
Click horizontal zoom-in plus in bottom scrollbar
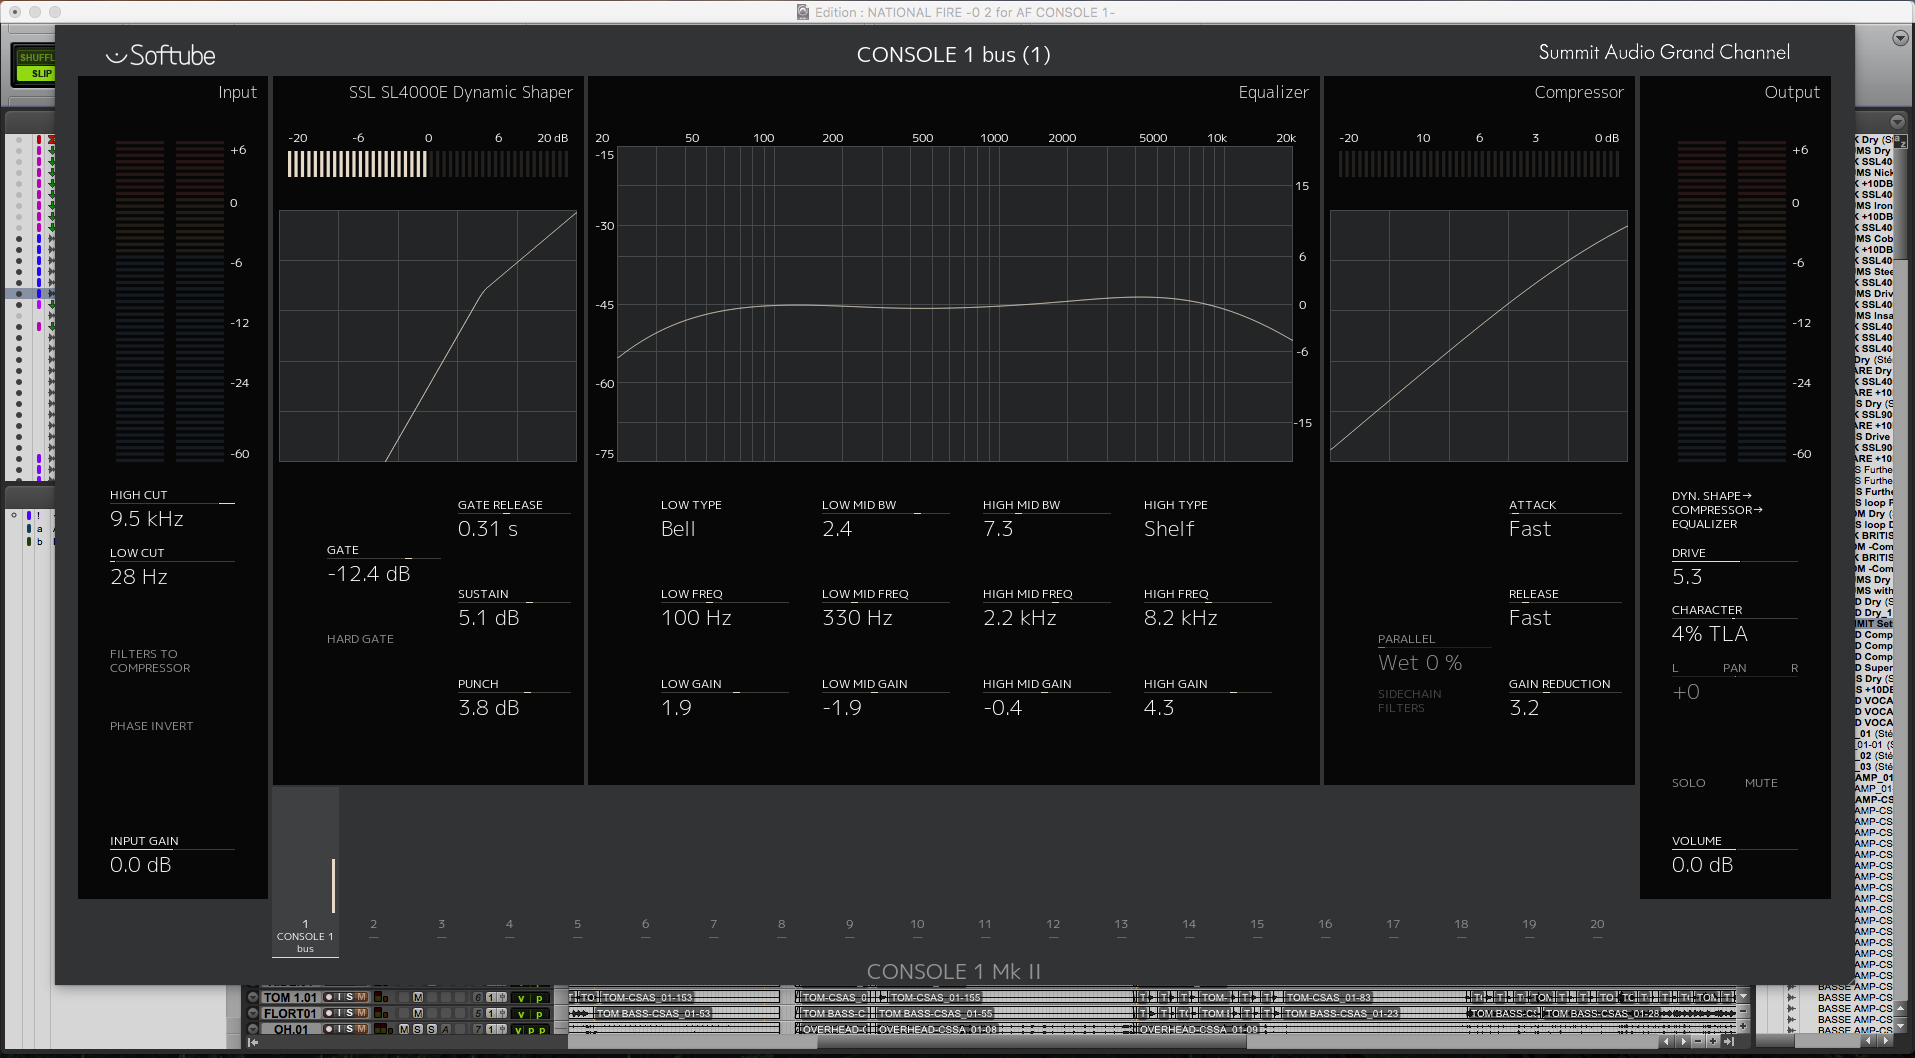pos(1712,1042)
